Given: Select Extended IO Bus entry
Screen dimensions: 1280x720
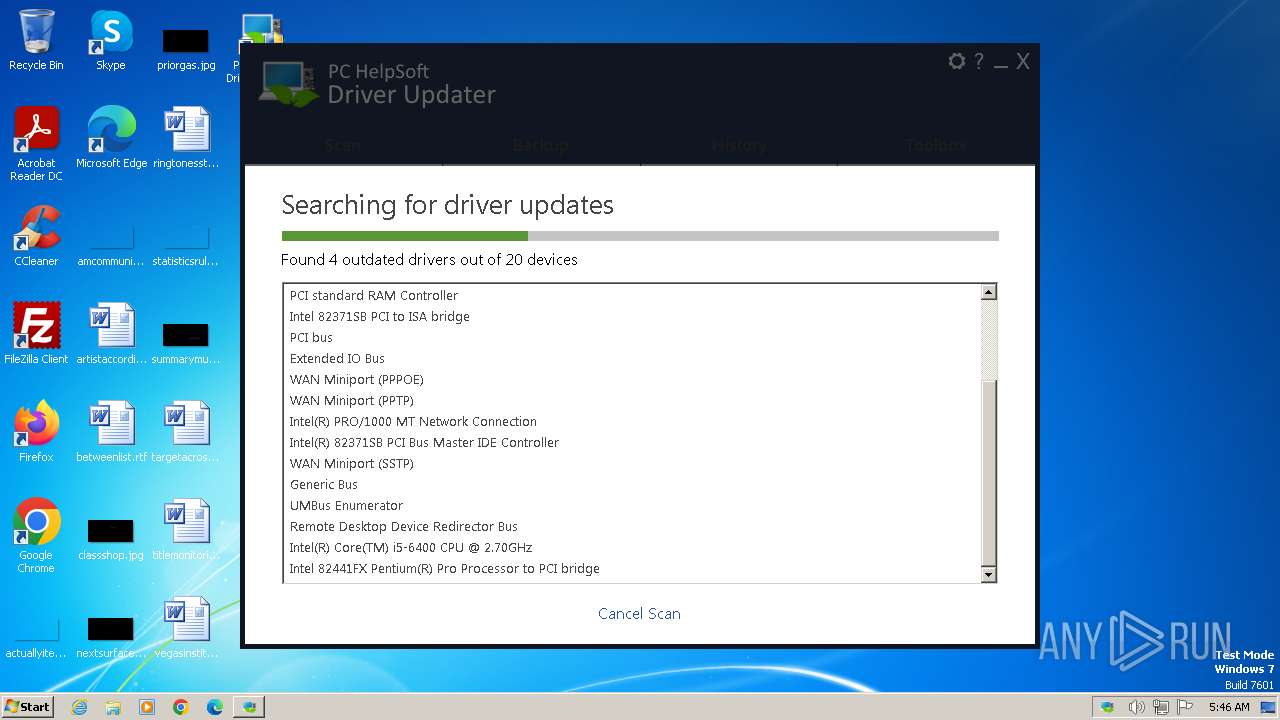Looking at the screenshot, I should click(x=632, y=359).
